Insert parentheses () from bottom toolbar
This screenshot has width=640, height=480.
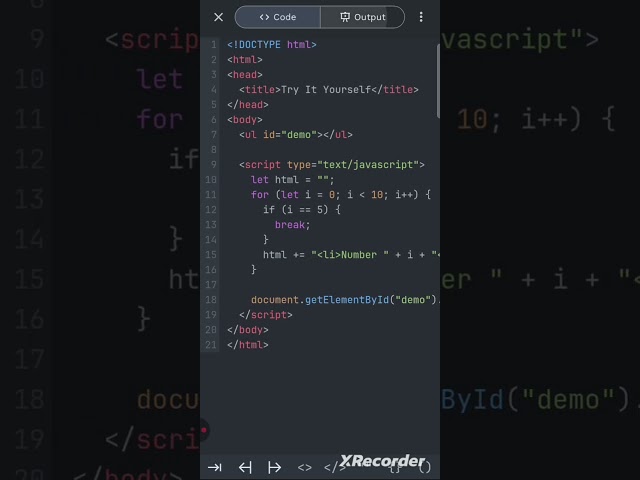[424, 467]
